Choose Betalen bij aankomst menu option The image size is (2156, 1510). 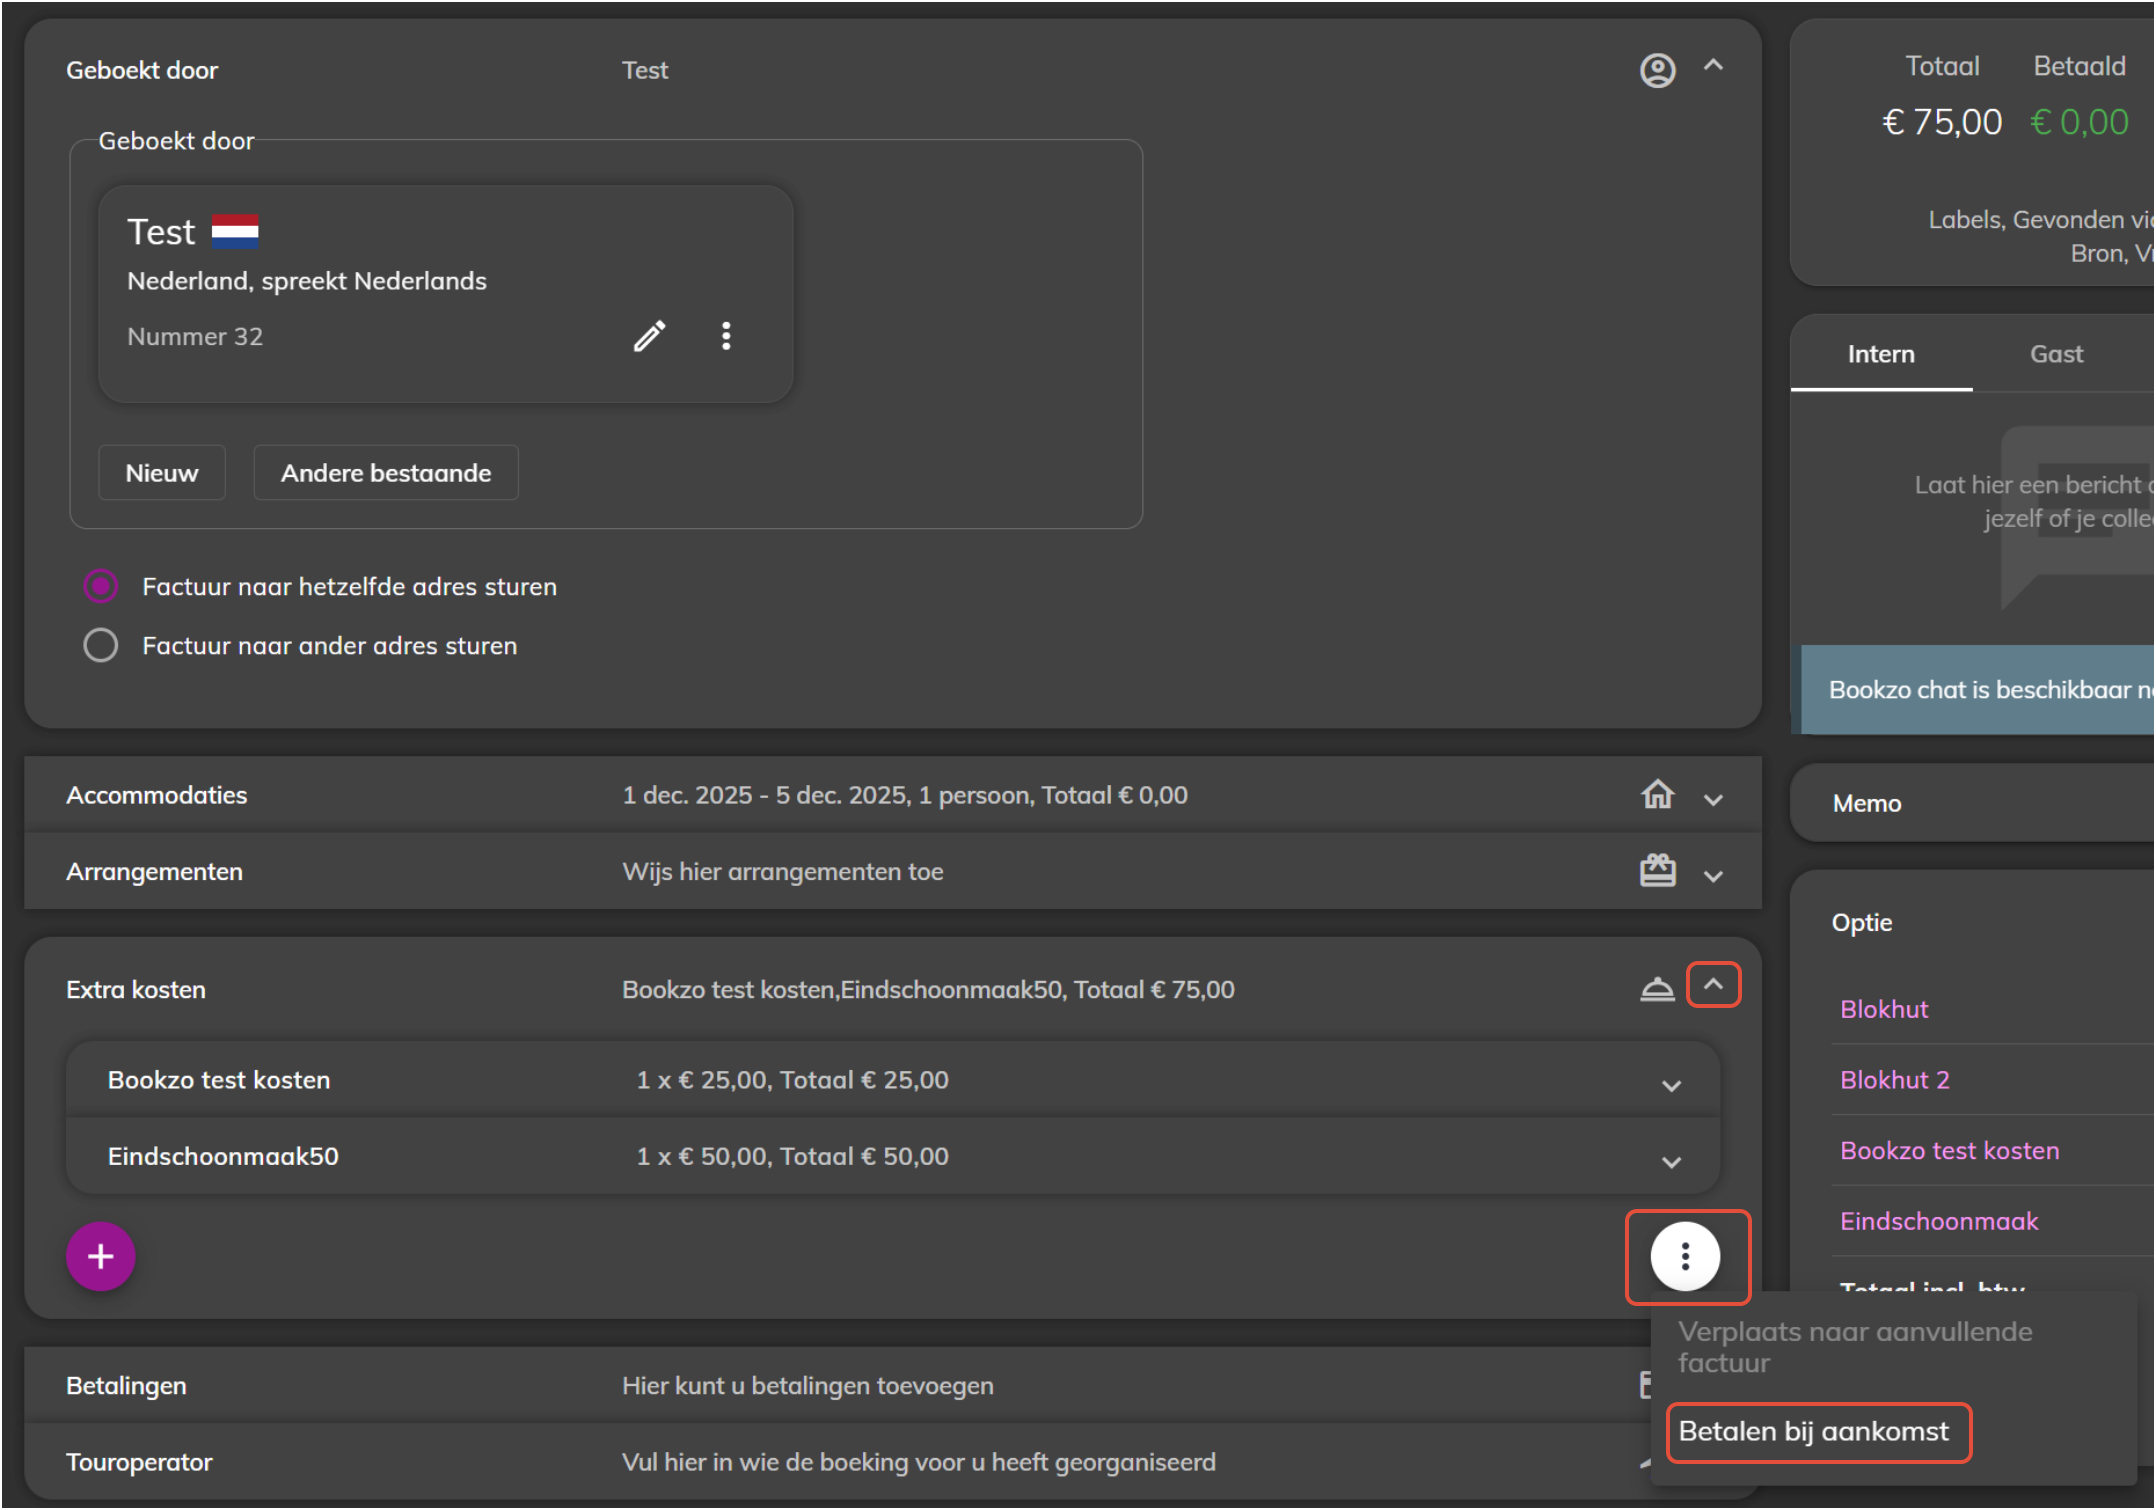[x=1813, y=1432]
